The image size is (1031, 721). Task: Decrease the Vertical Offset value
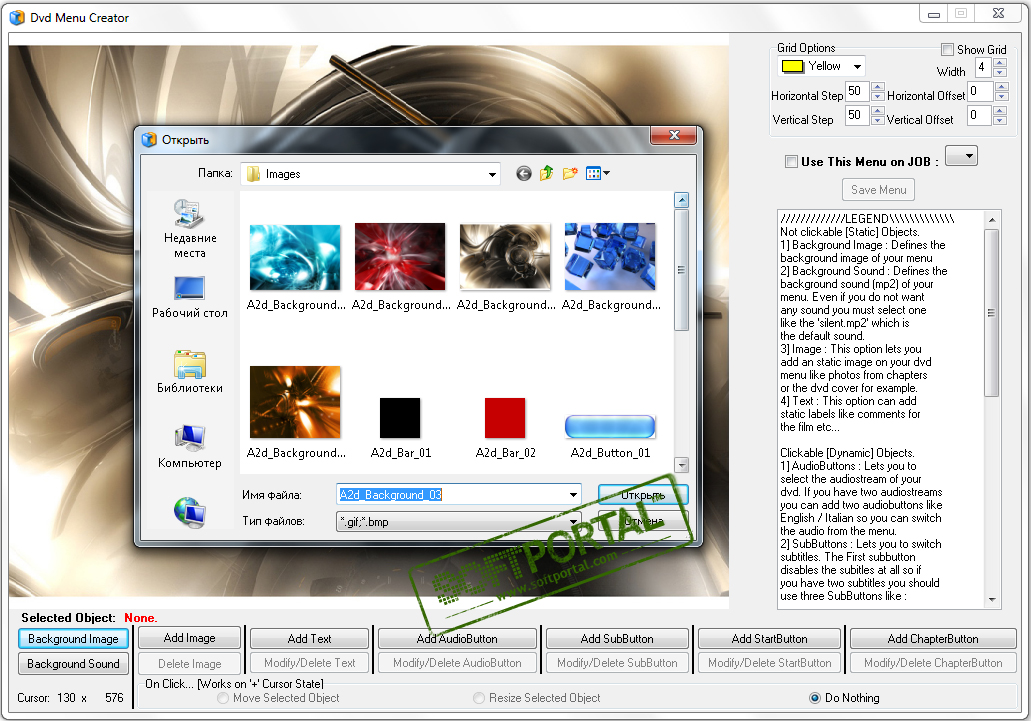pyautogui.click(x=1000, y=120)
